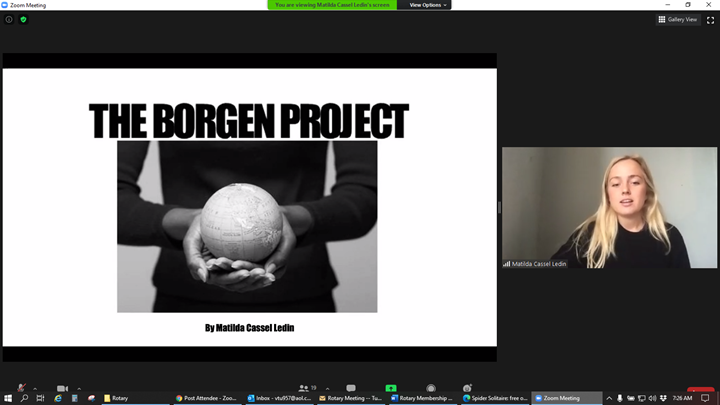
Task: Open the Participants panel
Action: tap(304, 388)
